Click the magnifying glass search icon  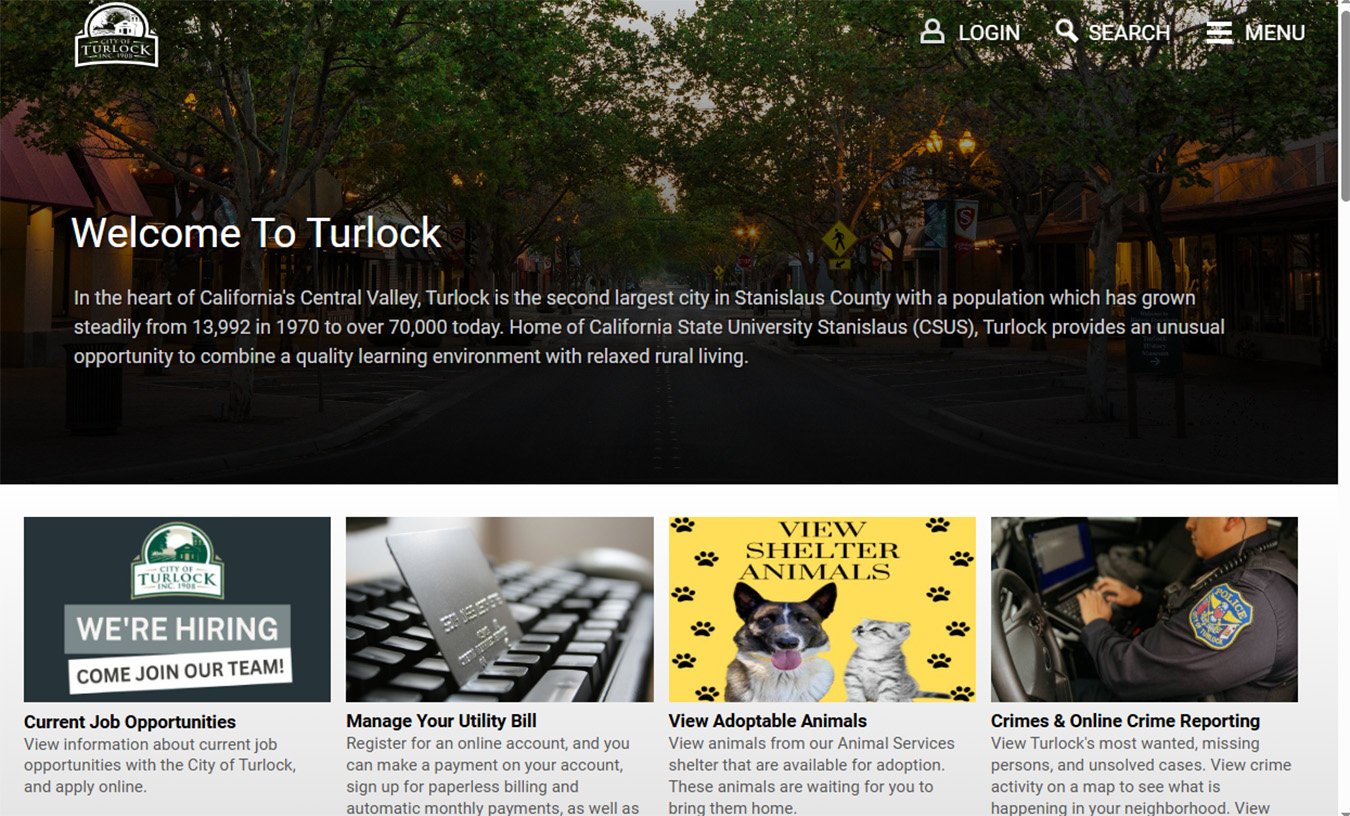tap(1067, 32)
